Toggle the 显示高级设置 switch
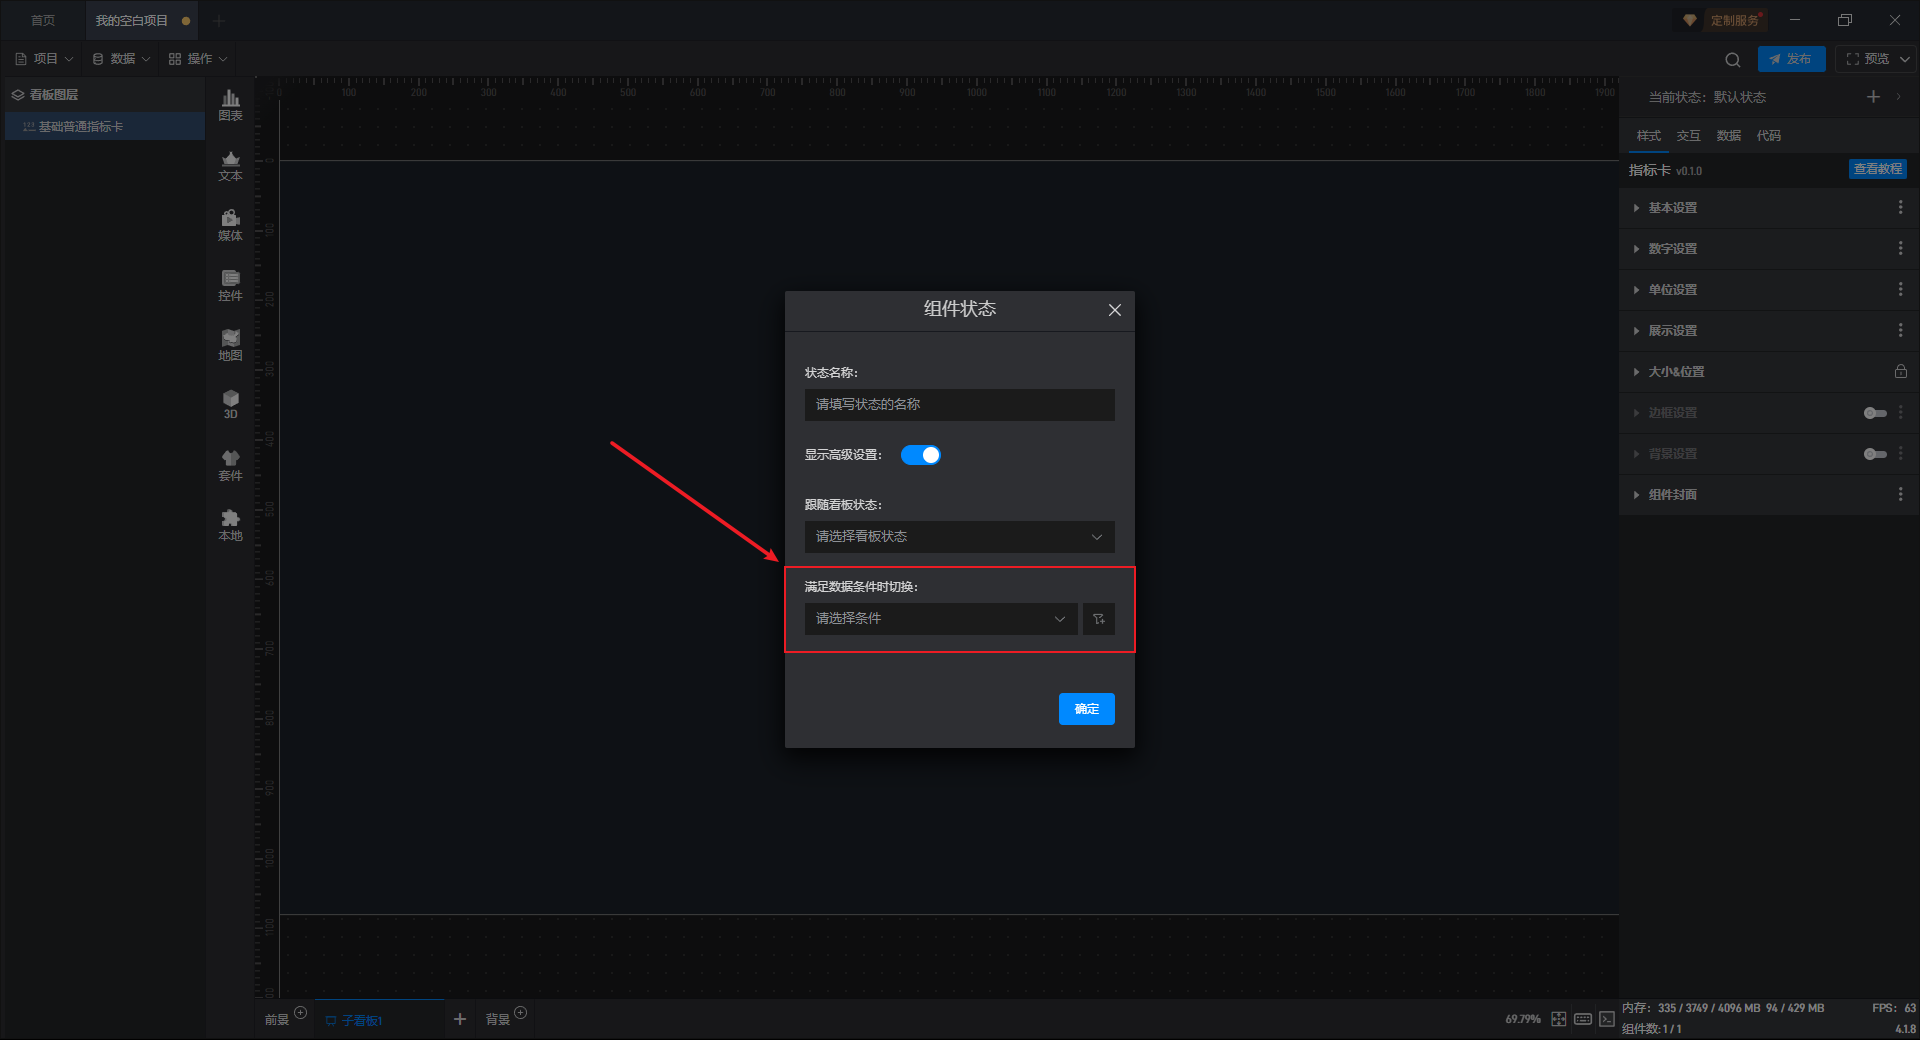The width and height of the screenshot is (1920, 1040). coord(920,455)
